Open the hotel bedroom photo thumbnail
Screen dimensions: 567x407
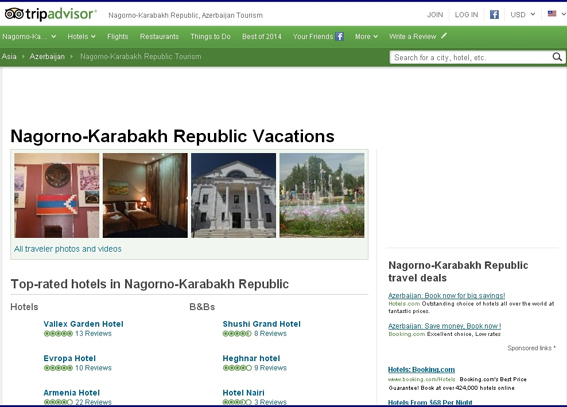click(145, 195)
